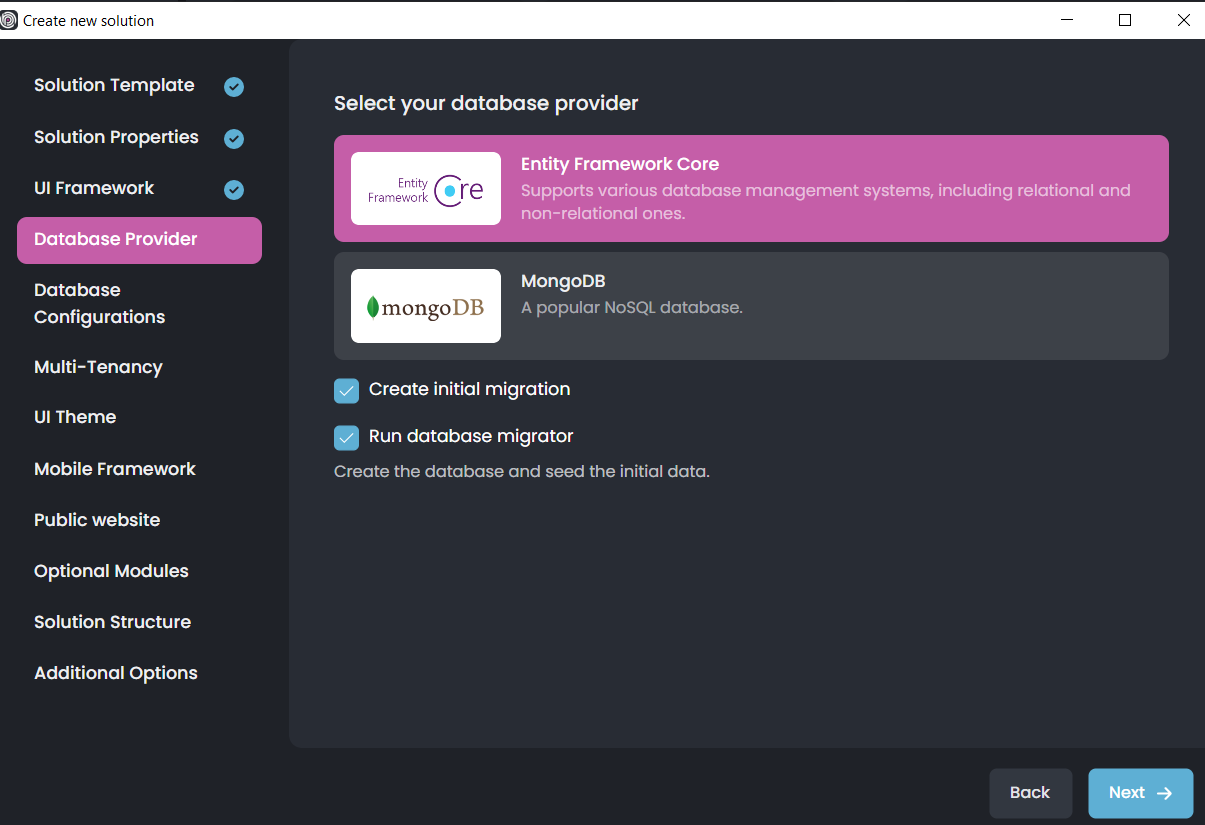Click the "Select your database provider" heading
Image resolution: width=1205 pixels, height=825 pixels.
click(486, 103)
